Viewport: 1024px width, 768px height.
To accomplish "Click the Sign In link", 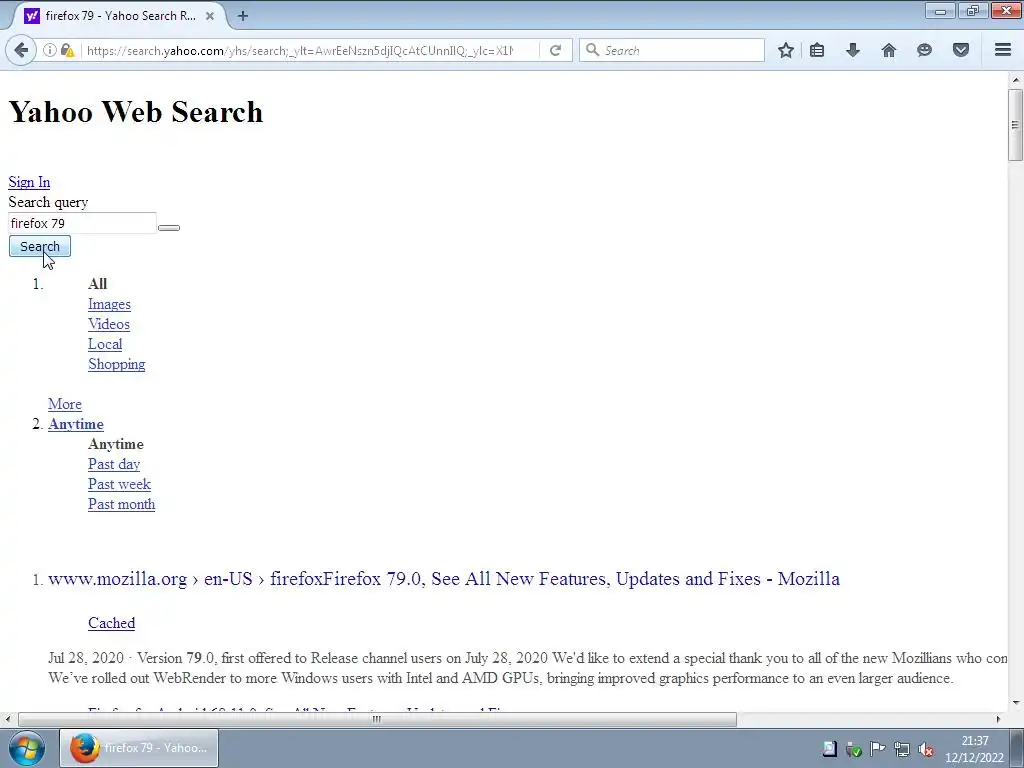I will [x=29, y=182].
